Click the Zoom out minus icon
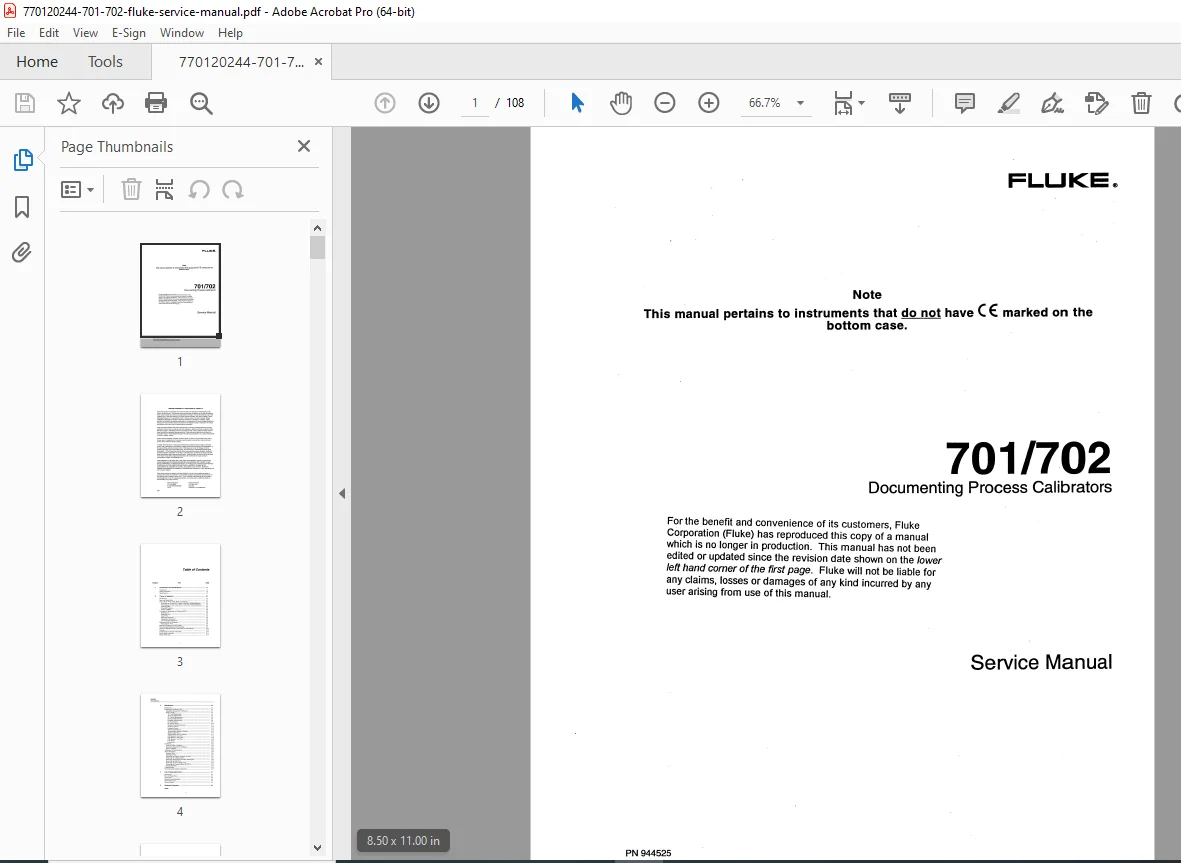Image resolution: width=1181 pixels, height=863 pixels. tap(664, 103)
